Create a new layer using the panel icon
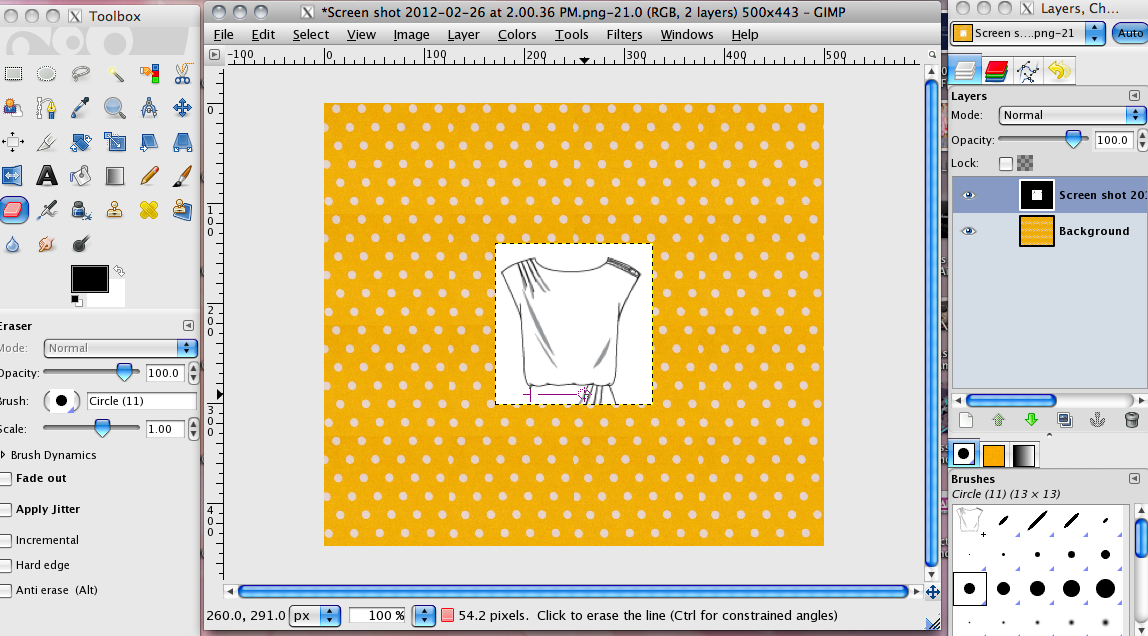The width and height of the screenshot is (1148, 636). 966,420
